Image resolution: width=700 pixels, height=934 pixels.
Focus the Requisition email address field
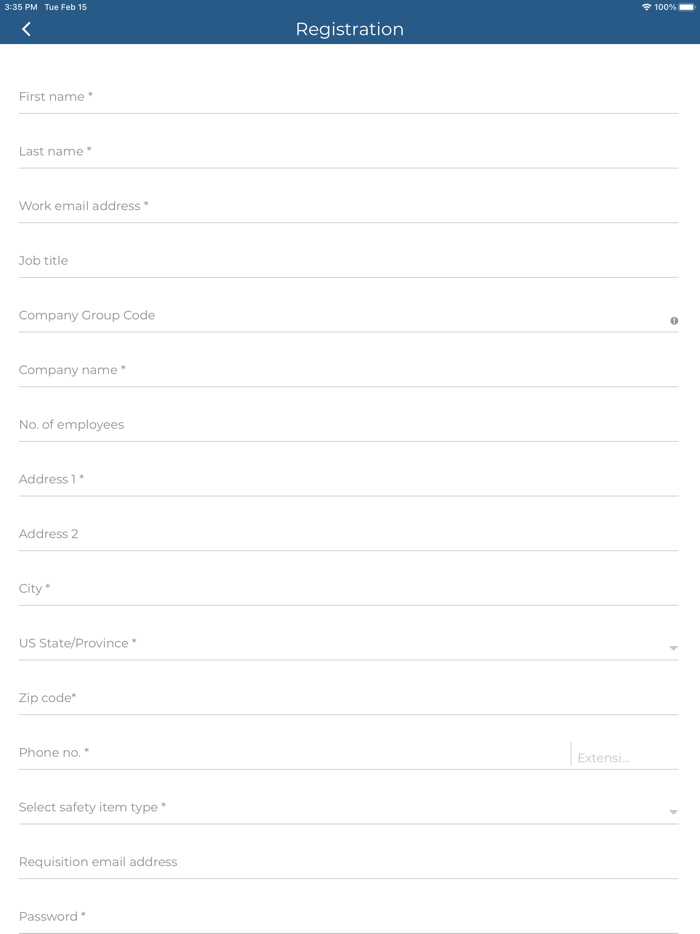(x=348, y=862)
